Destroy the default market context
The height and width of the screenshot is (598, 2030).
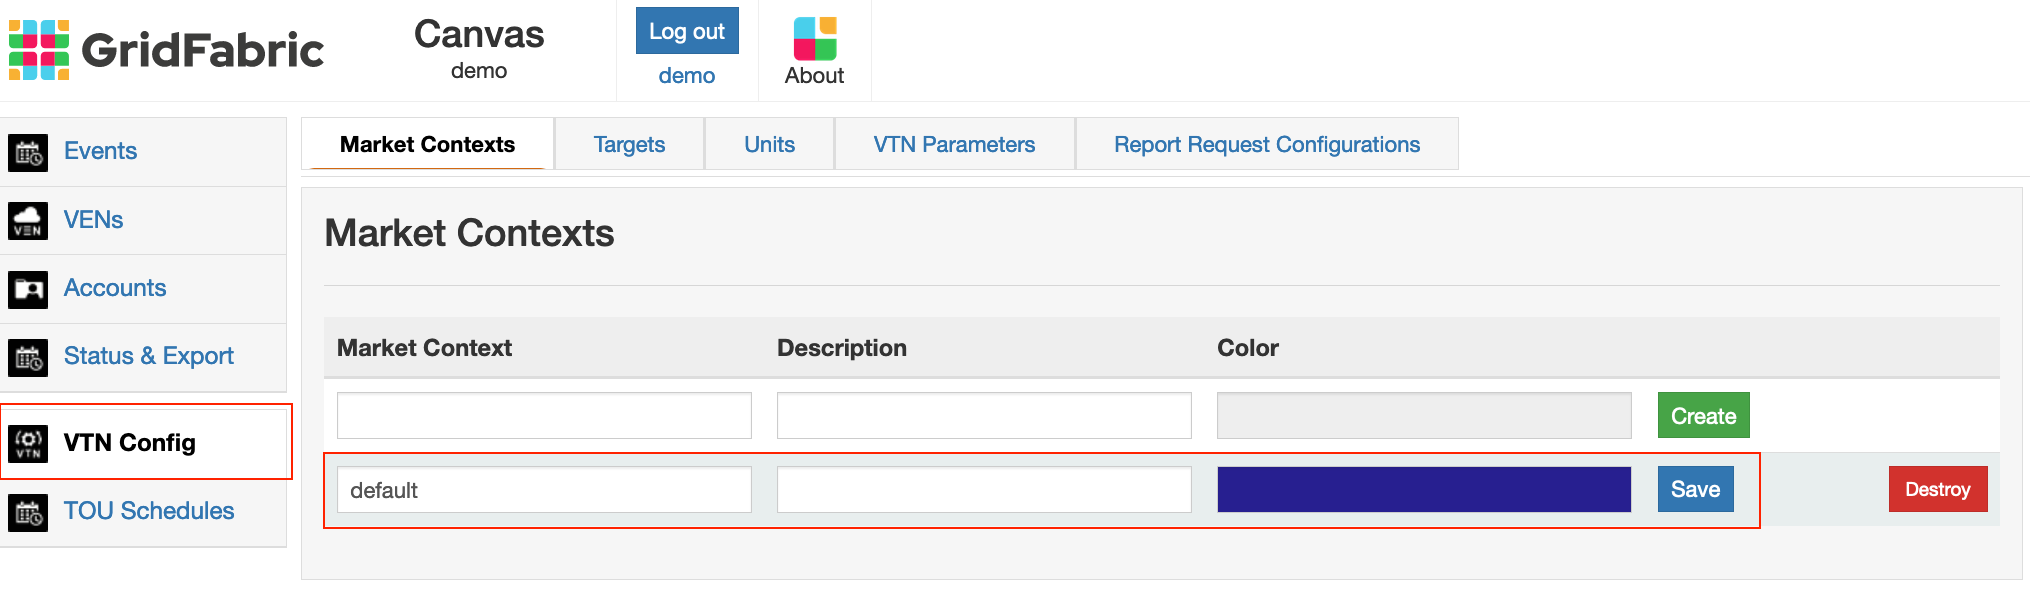pyautogui.click(x=1937, y=489)
